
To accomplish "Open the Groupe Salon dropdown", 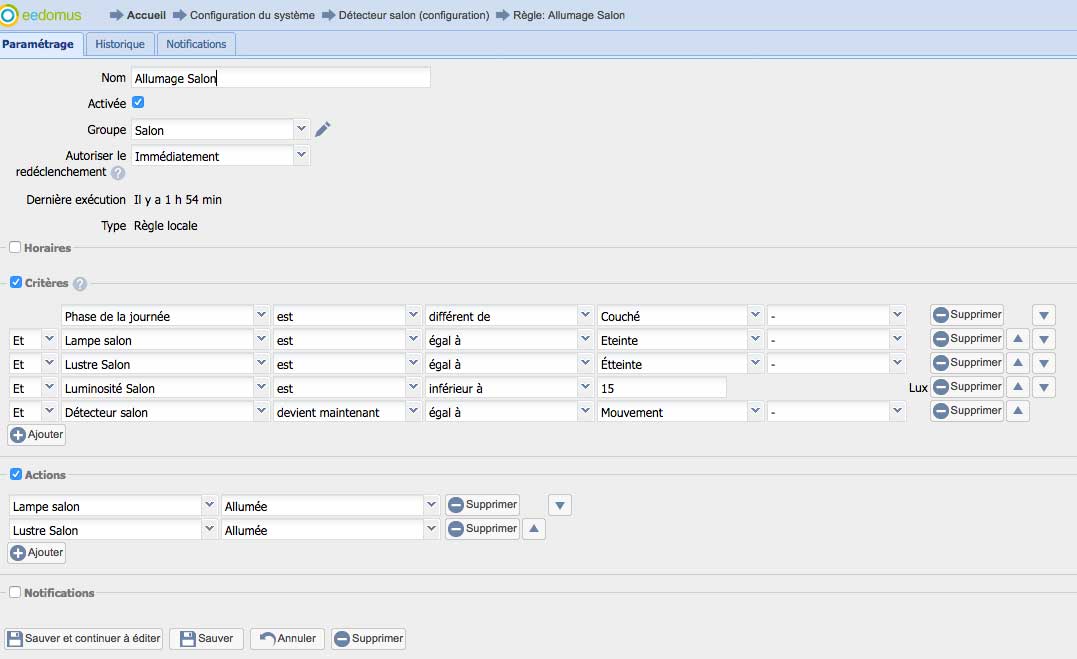I will (301, 129).
